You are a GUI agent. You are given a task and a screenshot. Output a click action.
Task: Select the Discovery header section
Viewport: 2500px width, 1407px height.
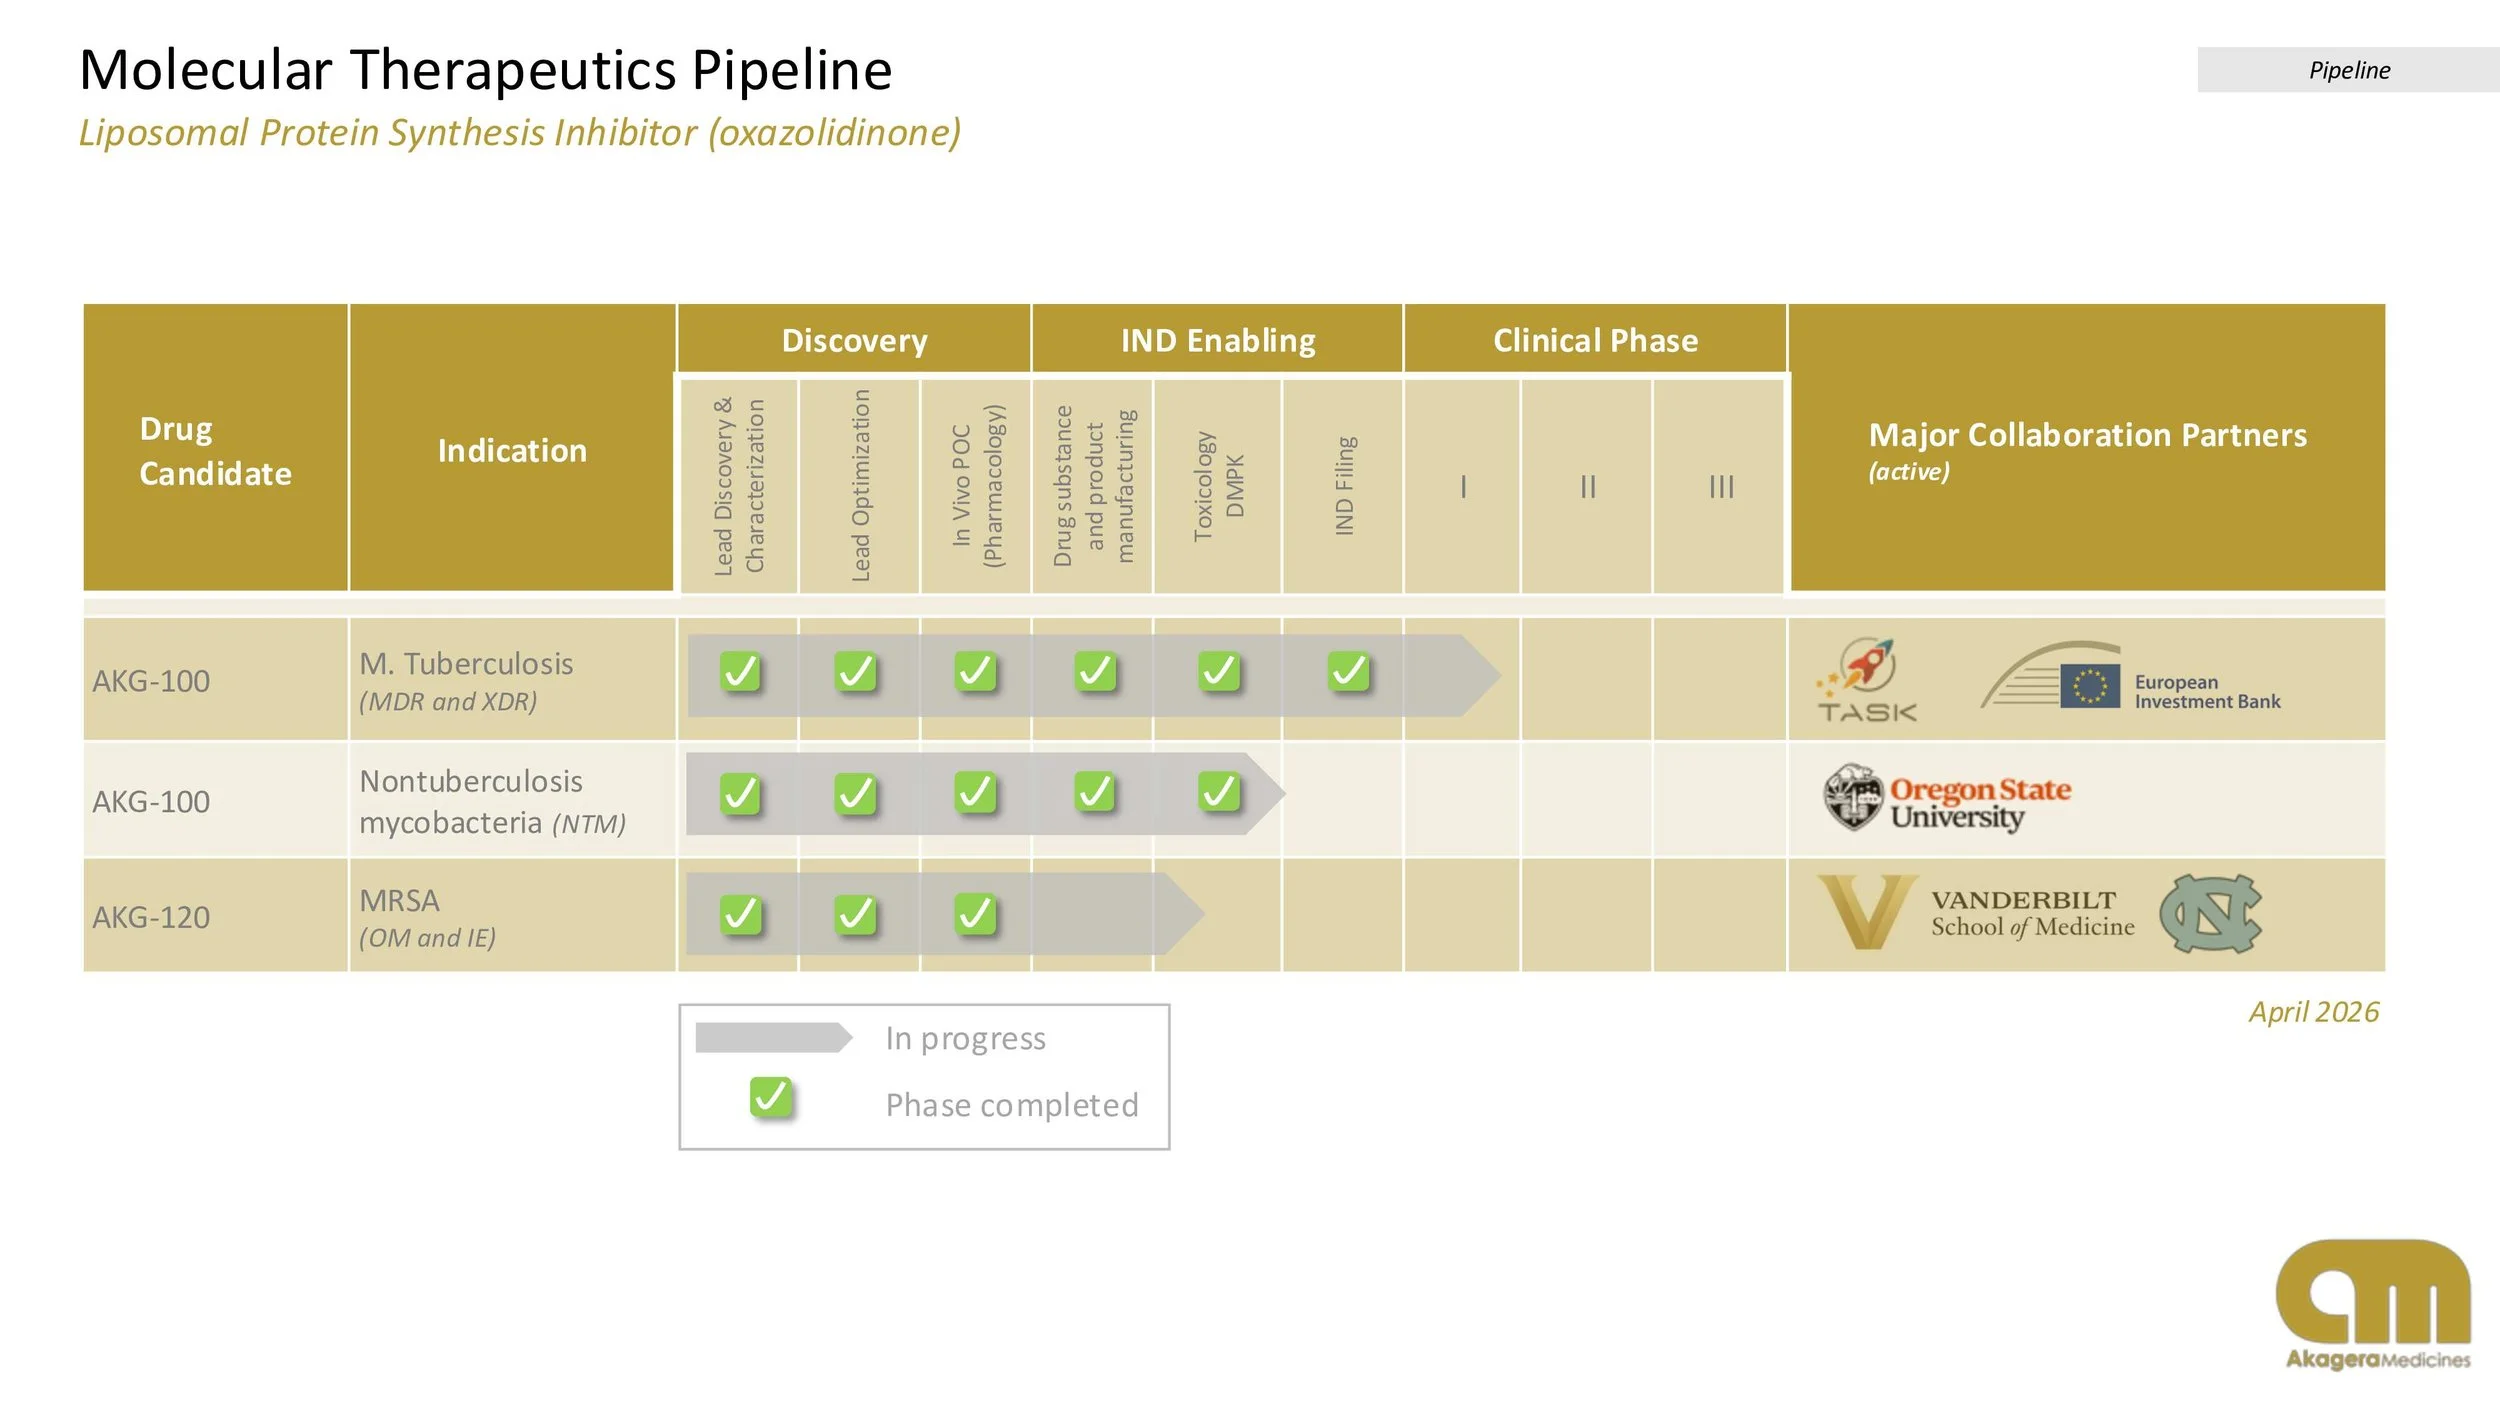(854, 340)
